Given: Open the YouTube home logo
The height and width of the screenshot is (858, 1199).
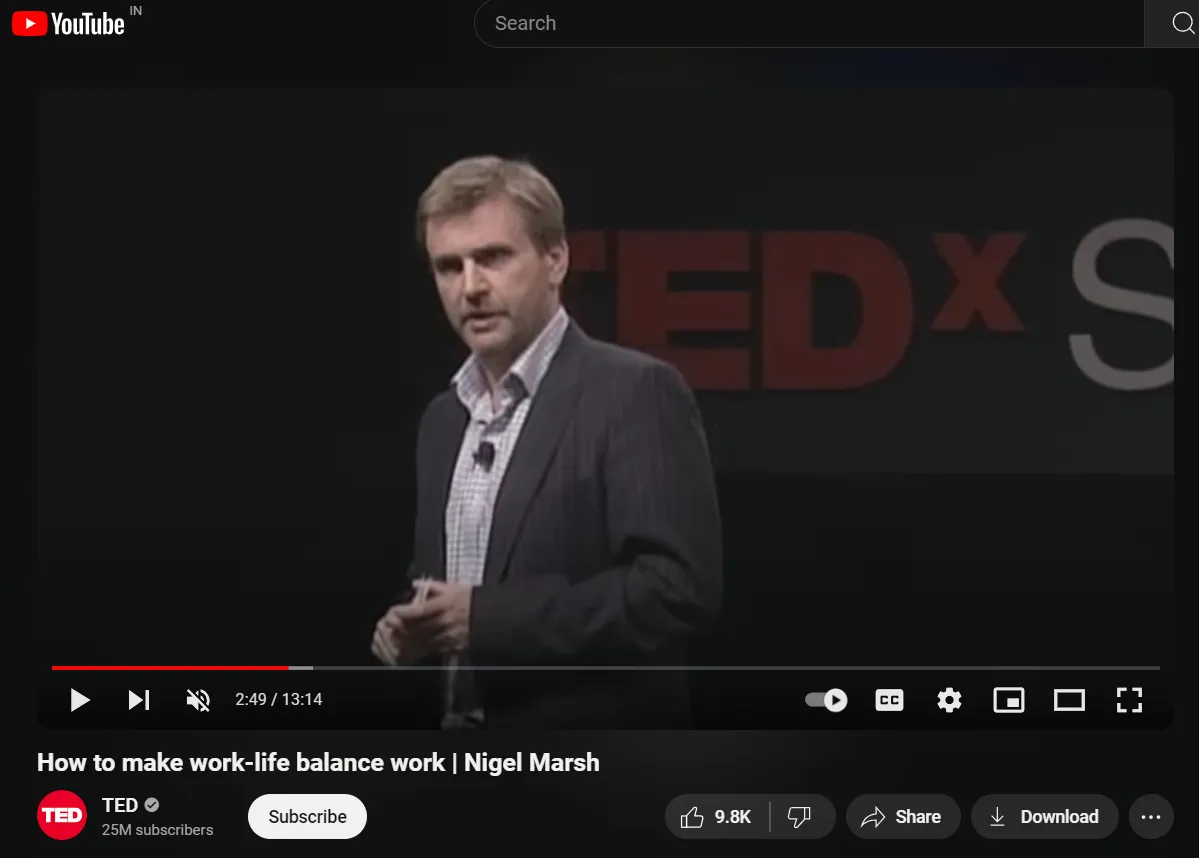Looking at the screenshot, I should coord(68,24).
